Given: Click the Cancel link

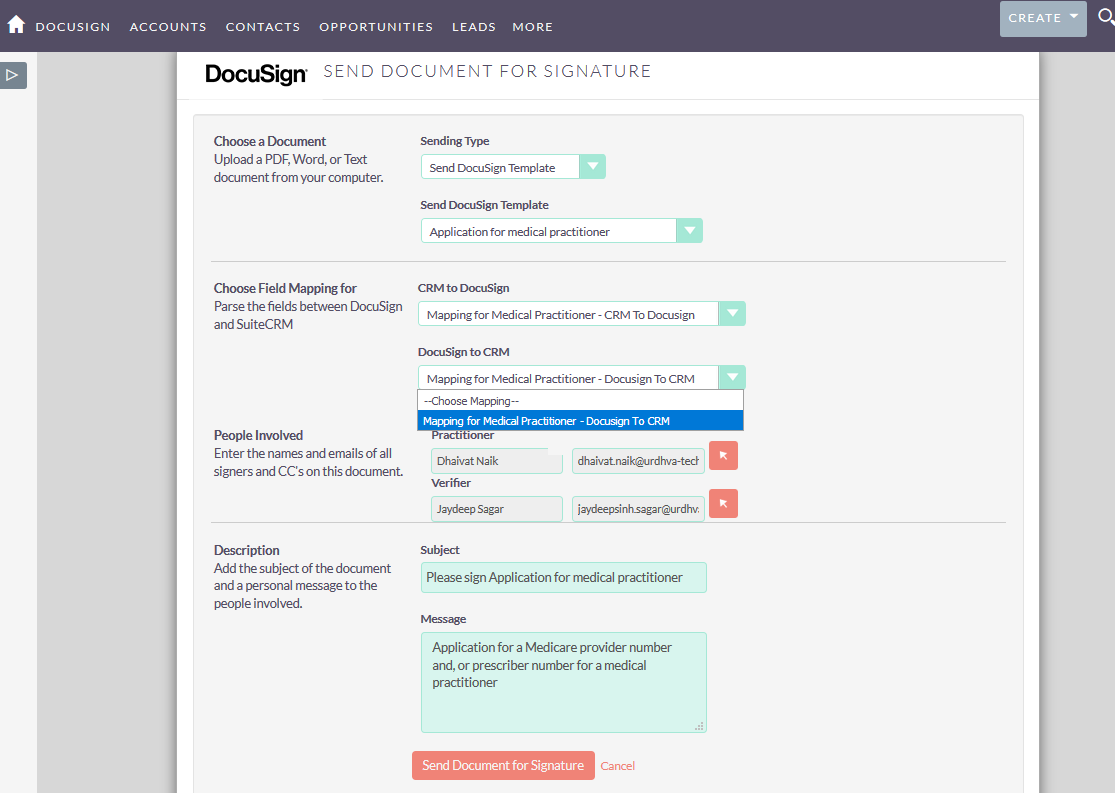Looking at the screenshot, I should [x=617, y=766].
